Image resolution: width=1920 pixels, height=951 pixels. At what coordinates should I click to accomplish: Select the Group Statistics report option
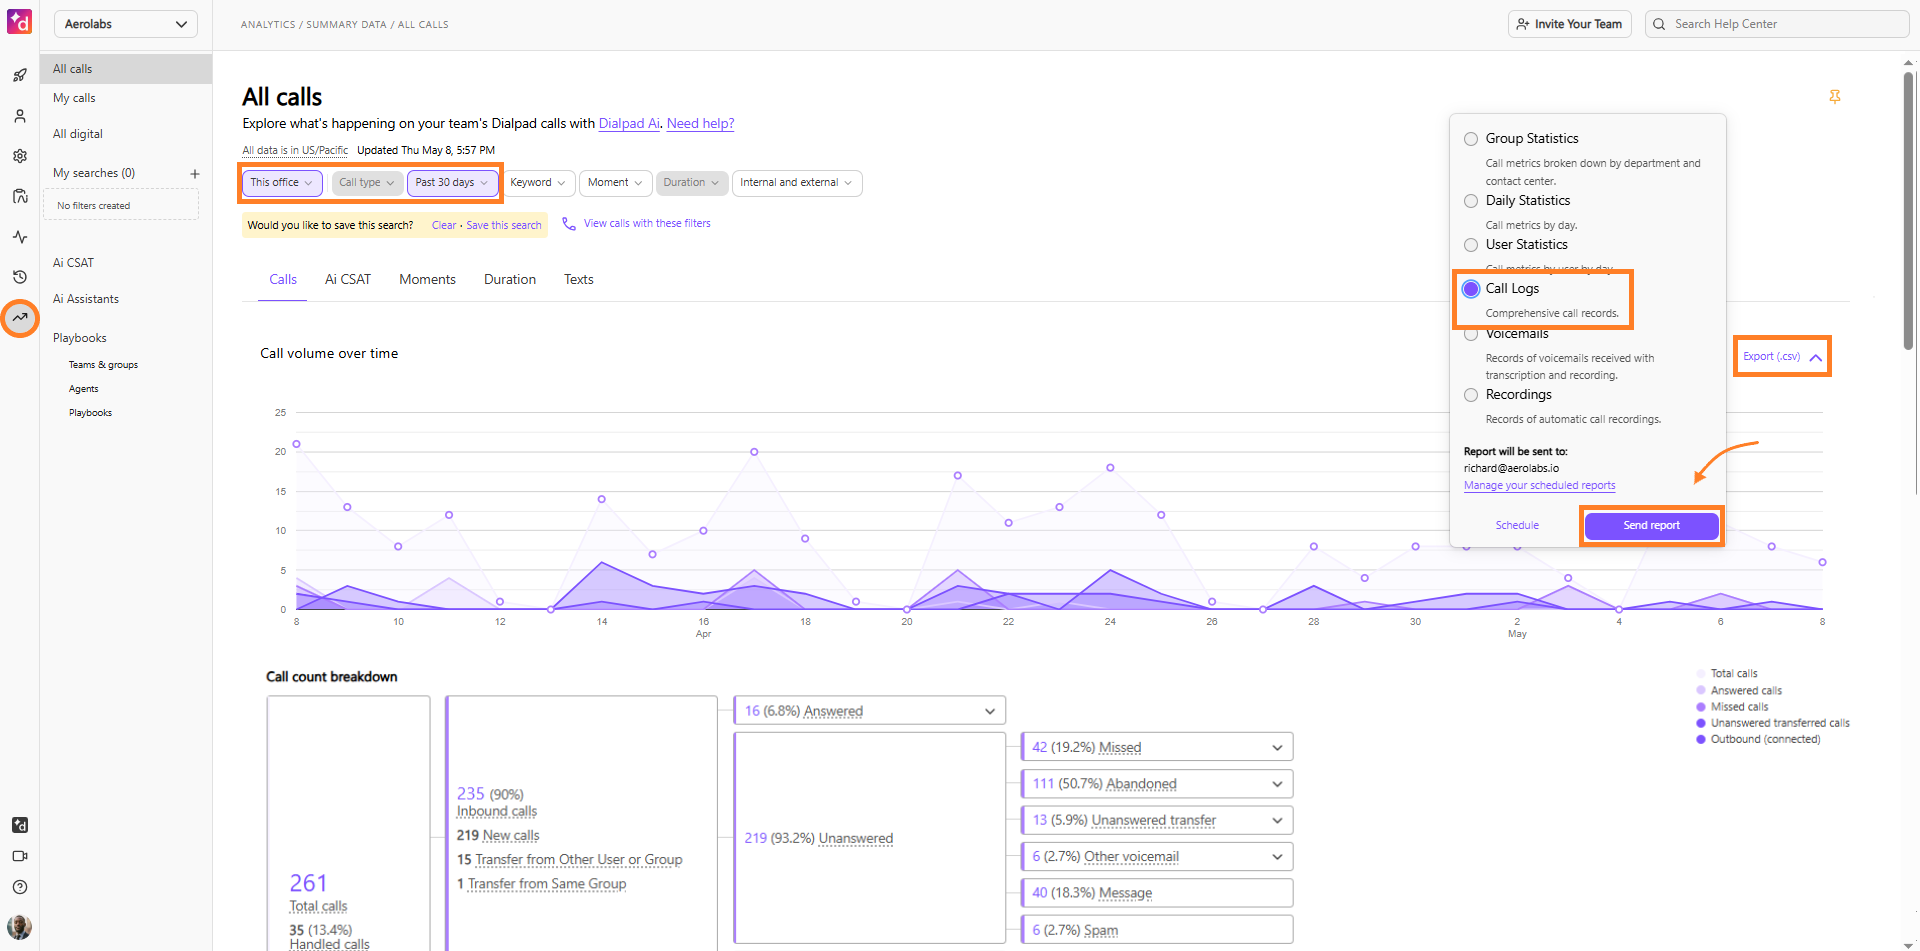click(x=1471, y=139)
